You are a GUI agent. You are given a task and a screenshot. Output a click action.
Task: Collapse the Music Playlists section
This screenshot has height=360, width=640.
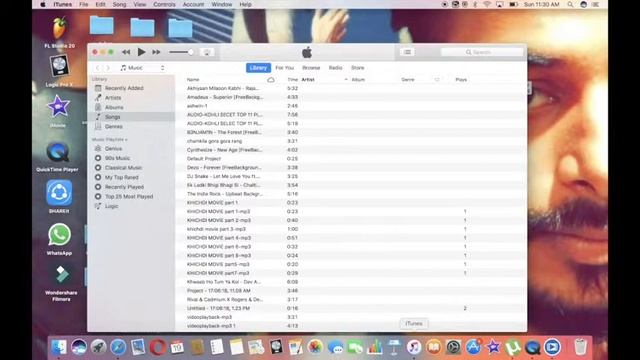(109, 140)
